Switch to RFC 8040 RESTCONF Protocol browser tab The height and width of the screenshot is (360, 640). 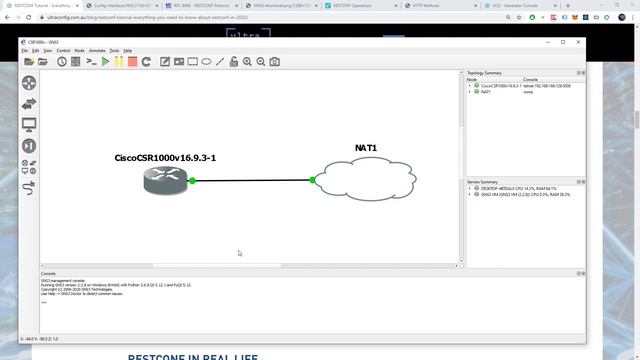coord(202,6)
